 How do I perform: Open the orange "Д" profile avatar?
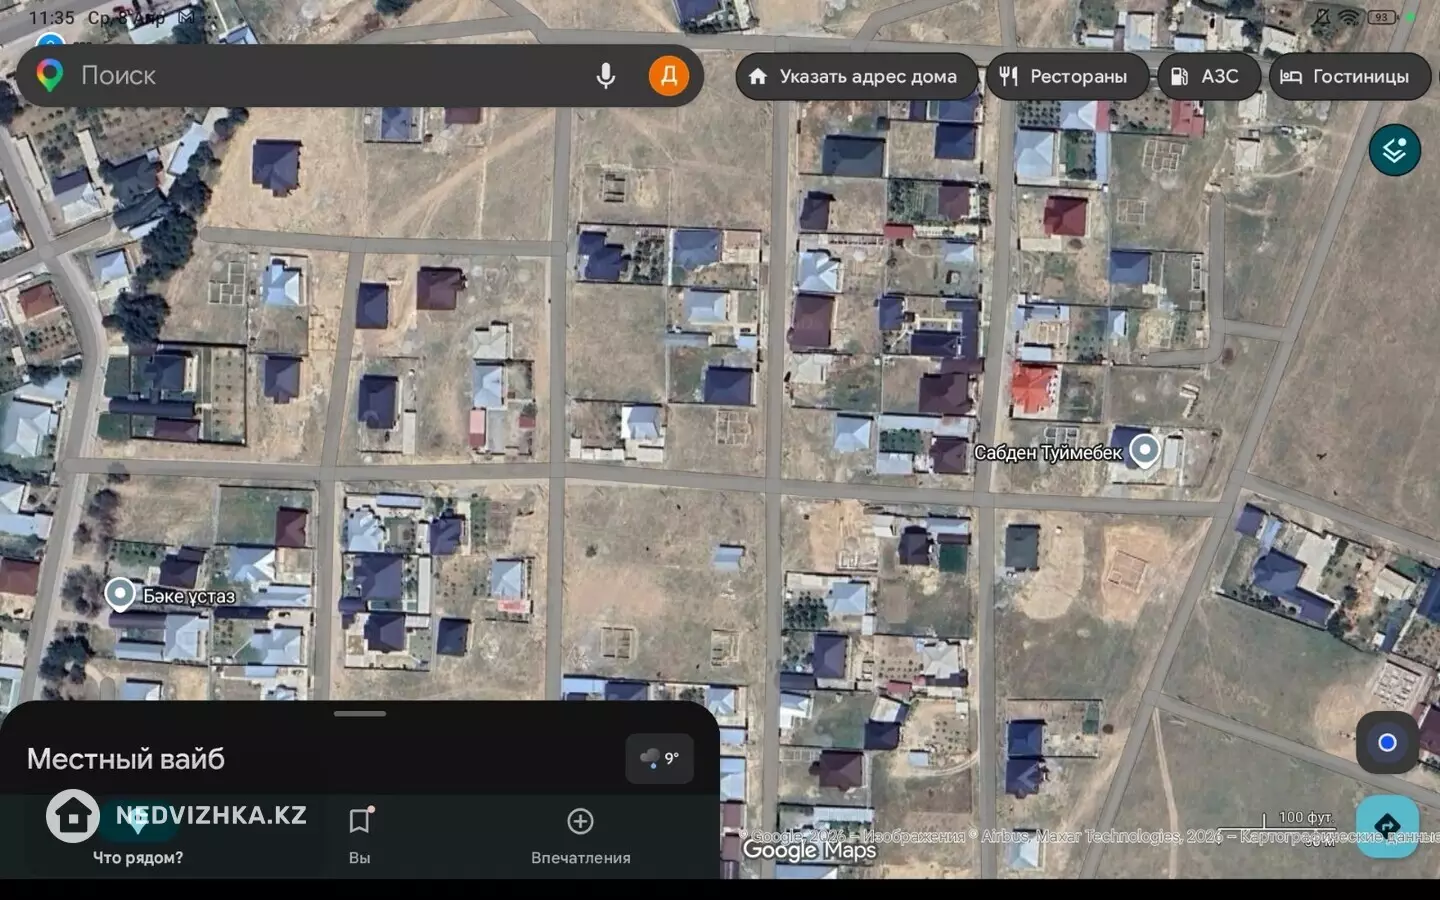coord(668,76)
